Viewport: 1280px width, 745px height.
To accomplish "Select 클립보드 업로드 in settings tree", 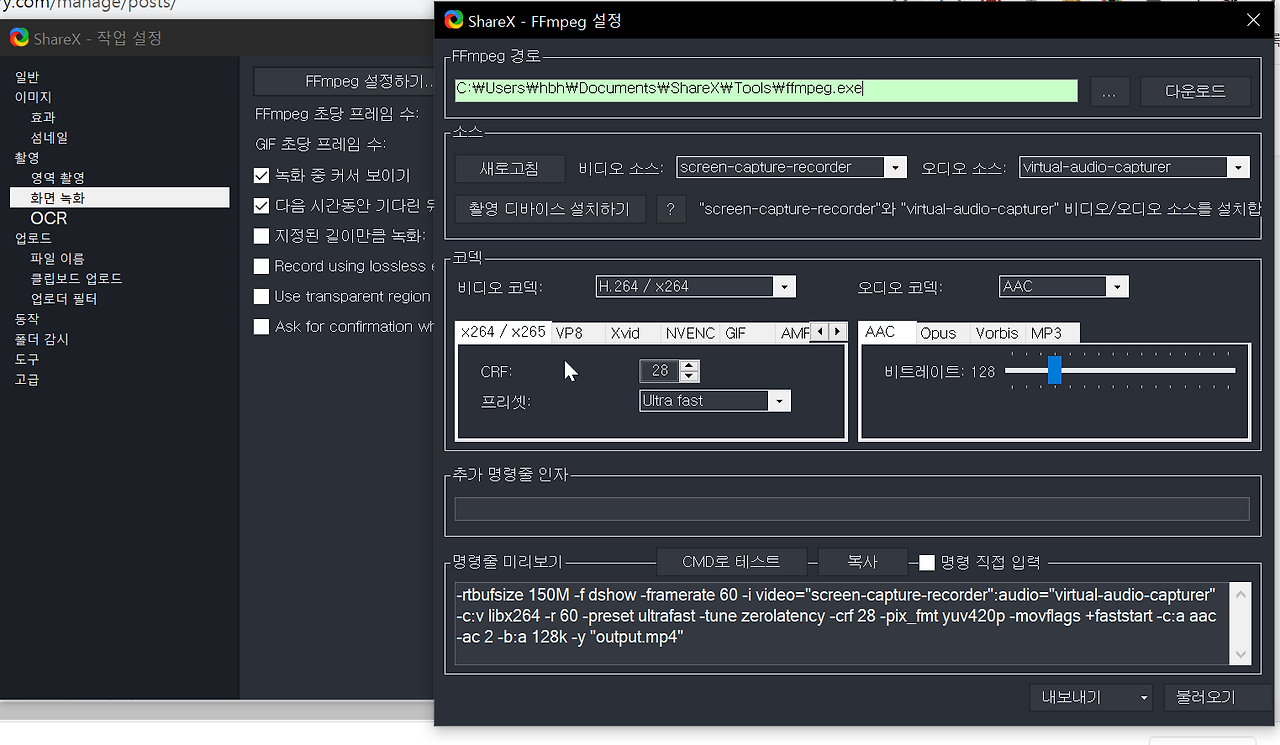I will pos(76,278).
